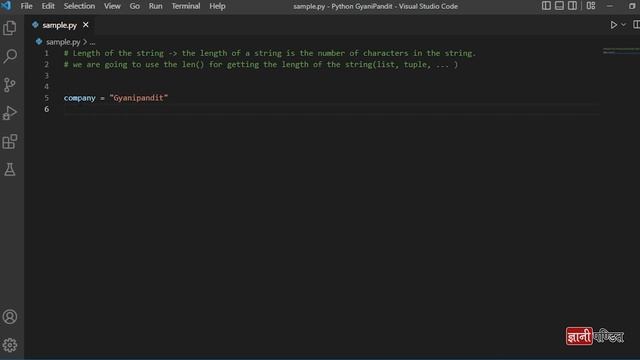The height and width of the screenshot is (360, 640).
Task: Open the Search view
Action: 10,56
